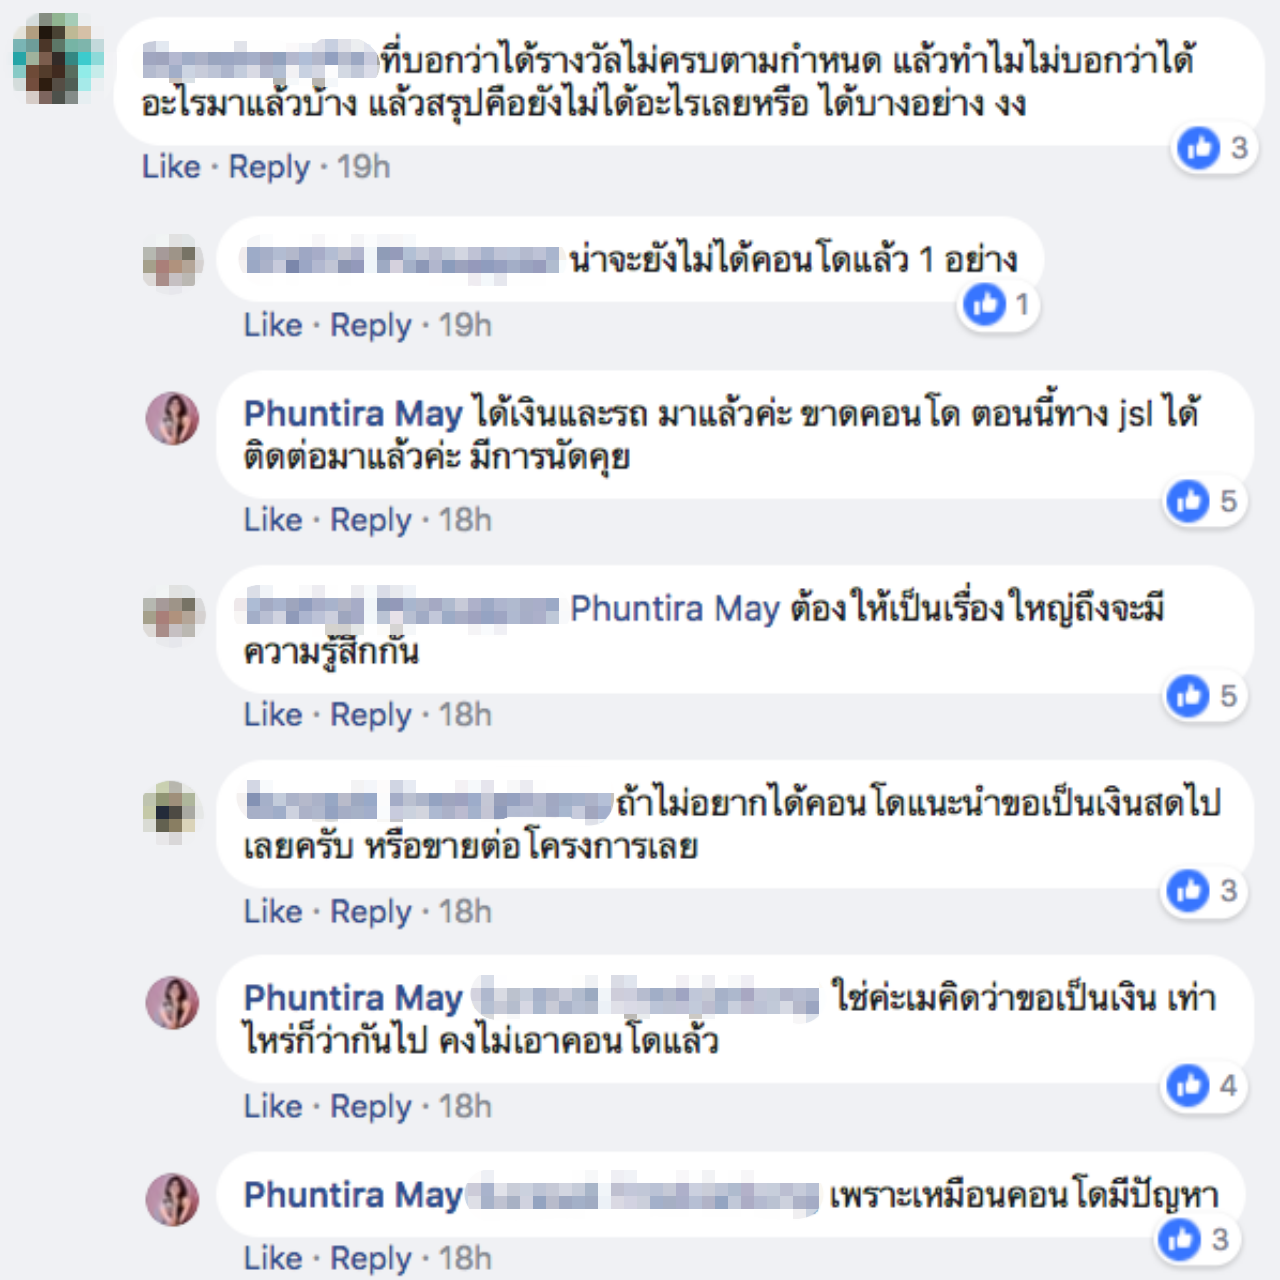Open the 18h timestamp on the last comment

(x=465, y=1258)
